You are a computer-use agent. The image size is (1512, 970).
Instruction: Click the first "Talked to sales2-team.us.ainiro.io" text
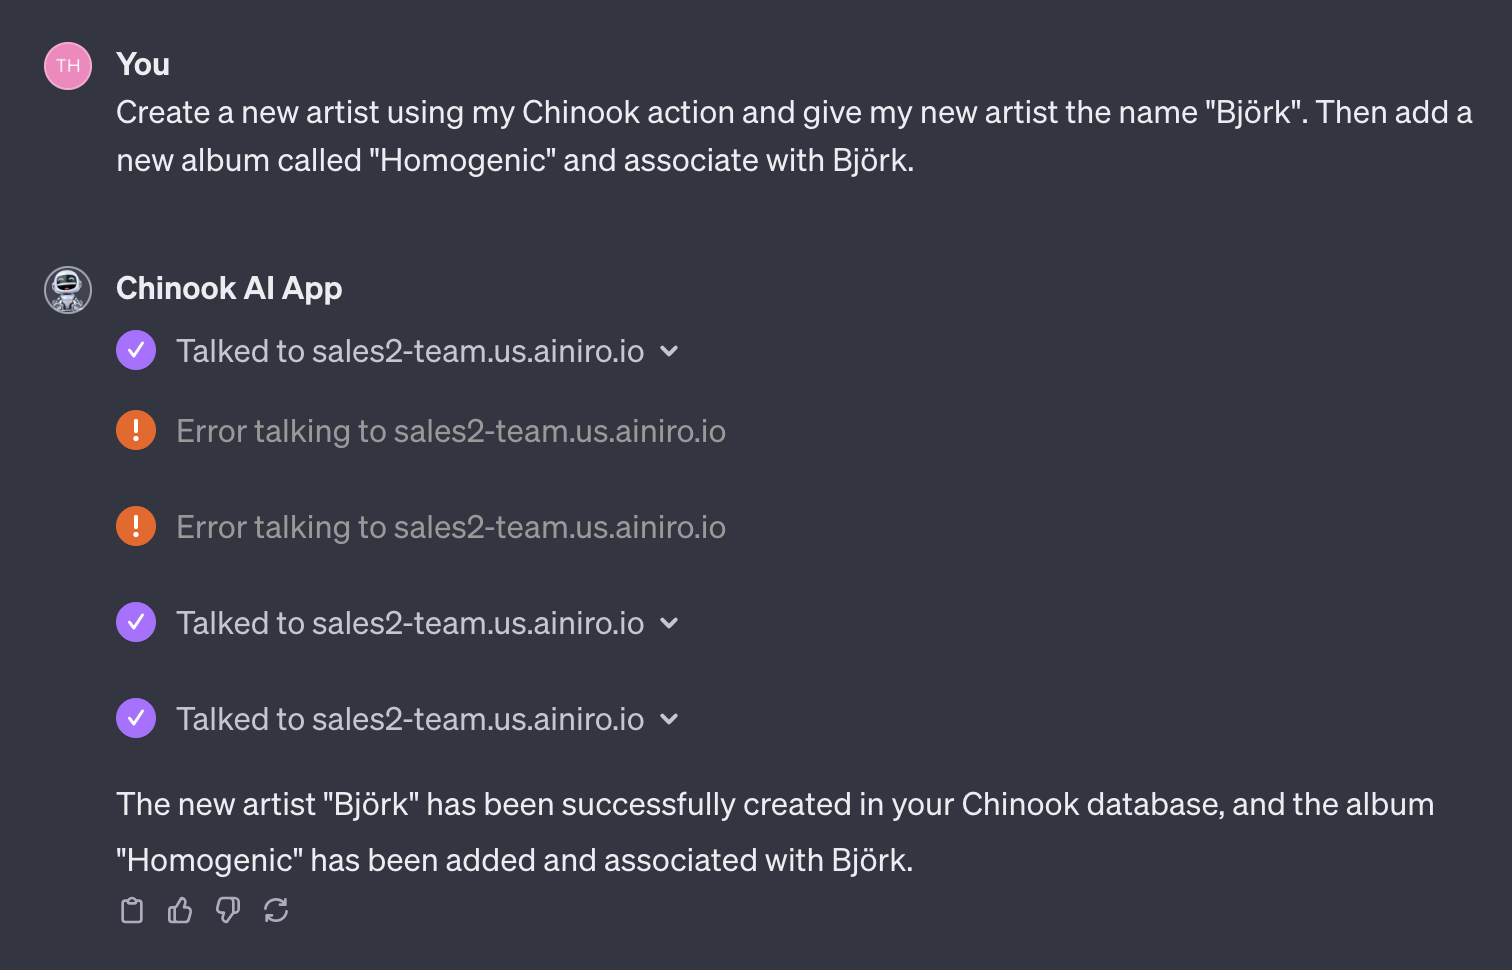click(410, 351)
